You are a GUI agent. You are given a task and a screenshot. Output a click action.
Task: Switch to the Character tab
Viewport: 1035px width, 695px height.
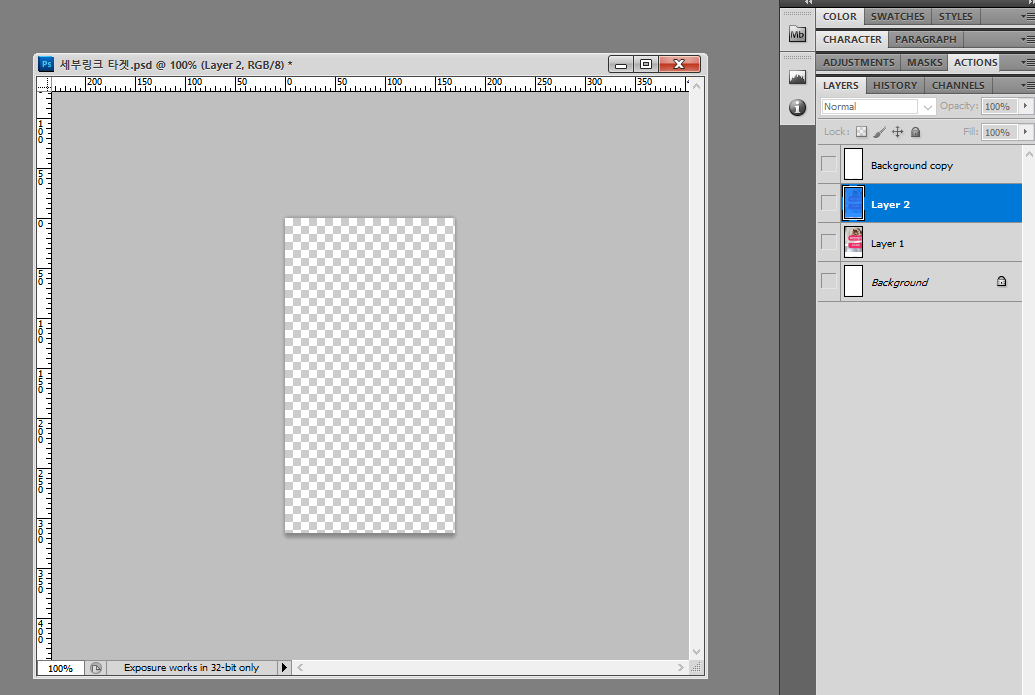[852, 40]
